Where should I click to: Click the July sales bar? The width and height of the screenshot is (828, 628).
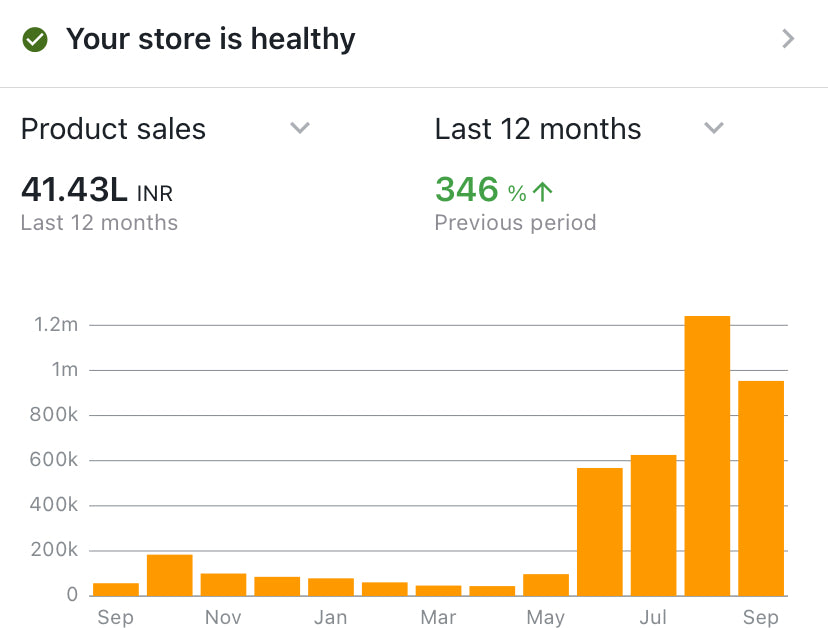tap(653, 525)
